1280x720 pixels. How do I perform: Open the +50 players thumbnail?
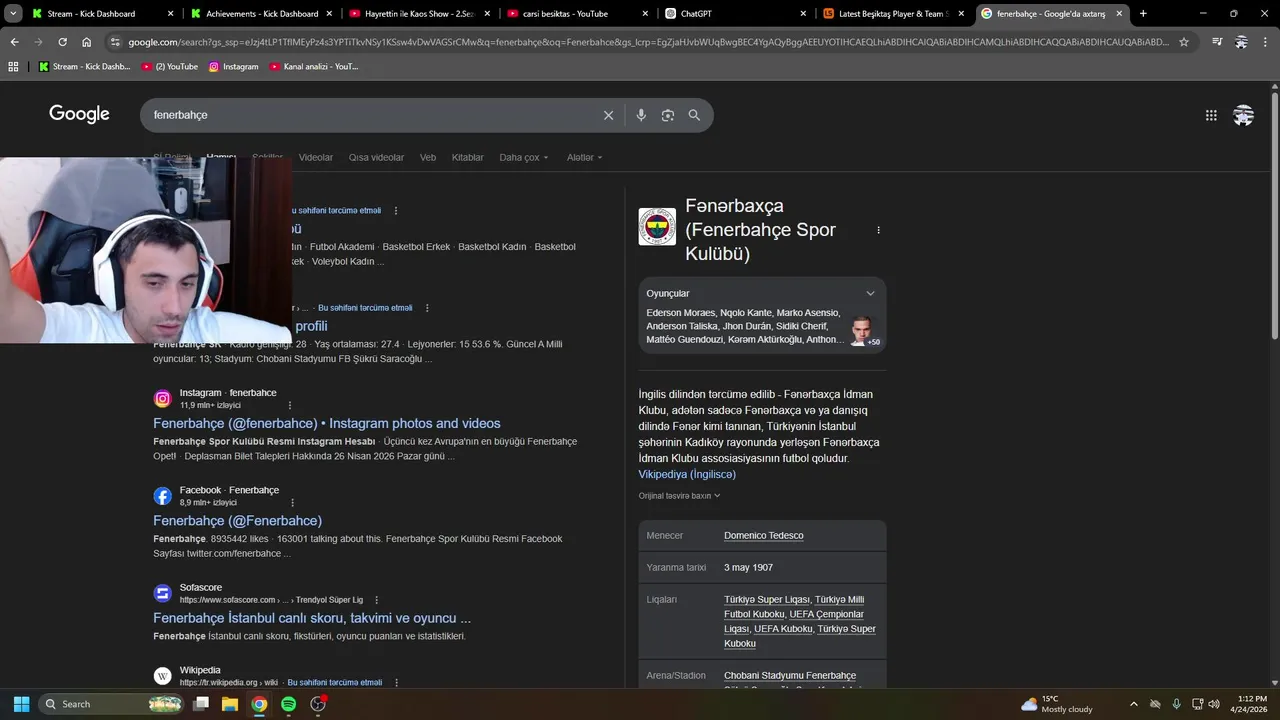point(863,331)
